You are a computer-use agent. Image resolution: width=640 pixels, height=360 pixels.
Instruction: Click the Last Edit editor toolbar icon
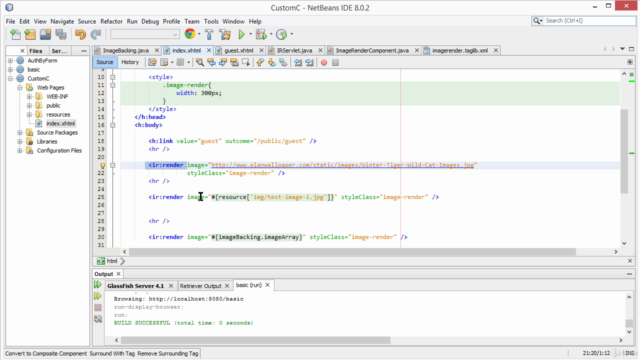click(x=152, y=62)
